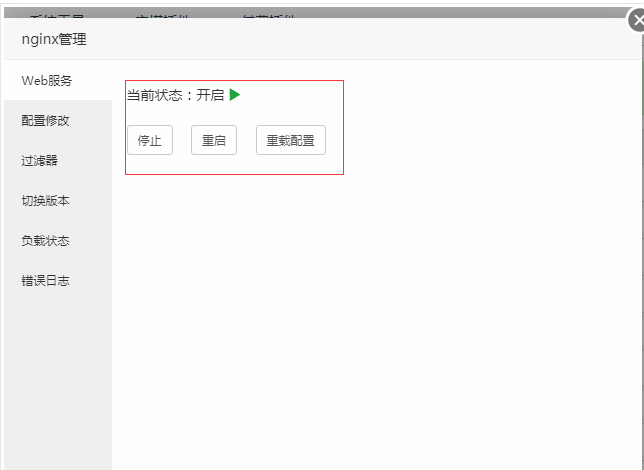Stop nginx with the 停止 button
Screen dimensions: 644x470
coord(150,140)
